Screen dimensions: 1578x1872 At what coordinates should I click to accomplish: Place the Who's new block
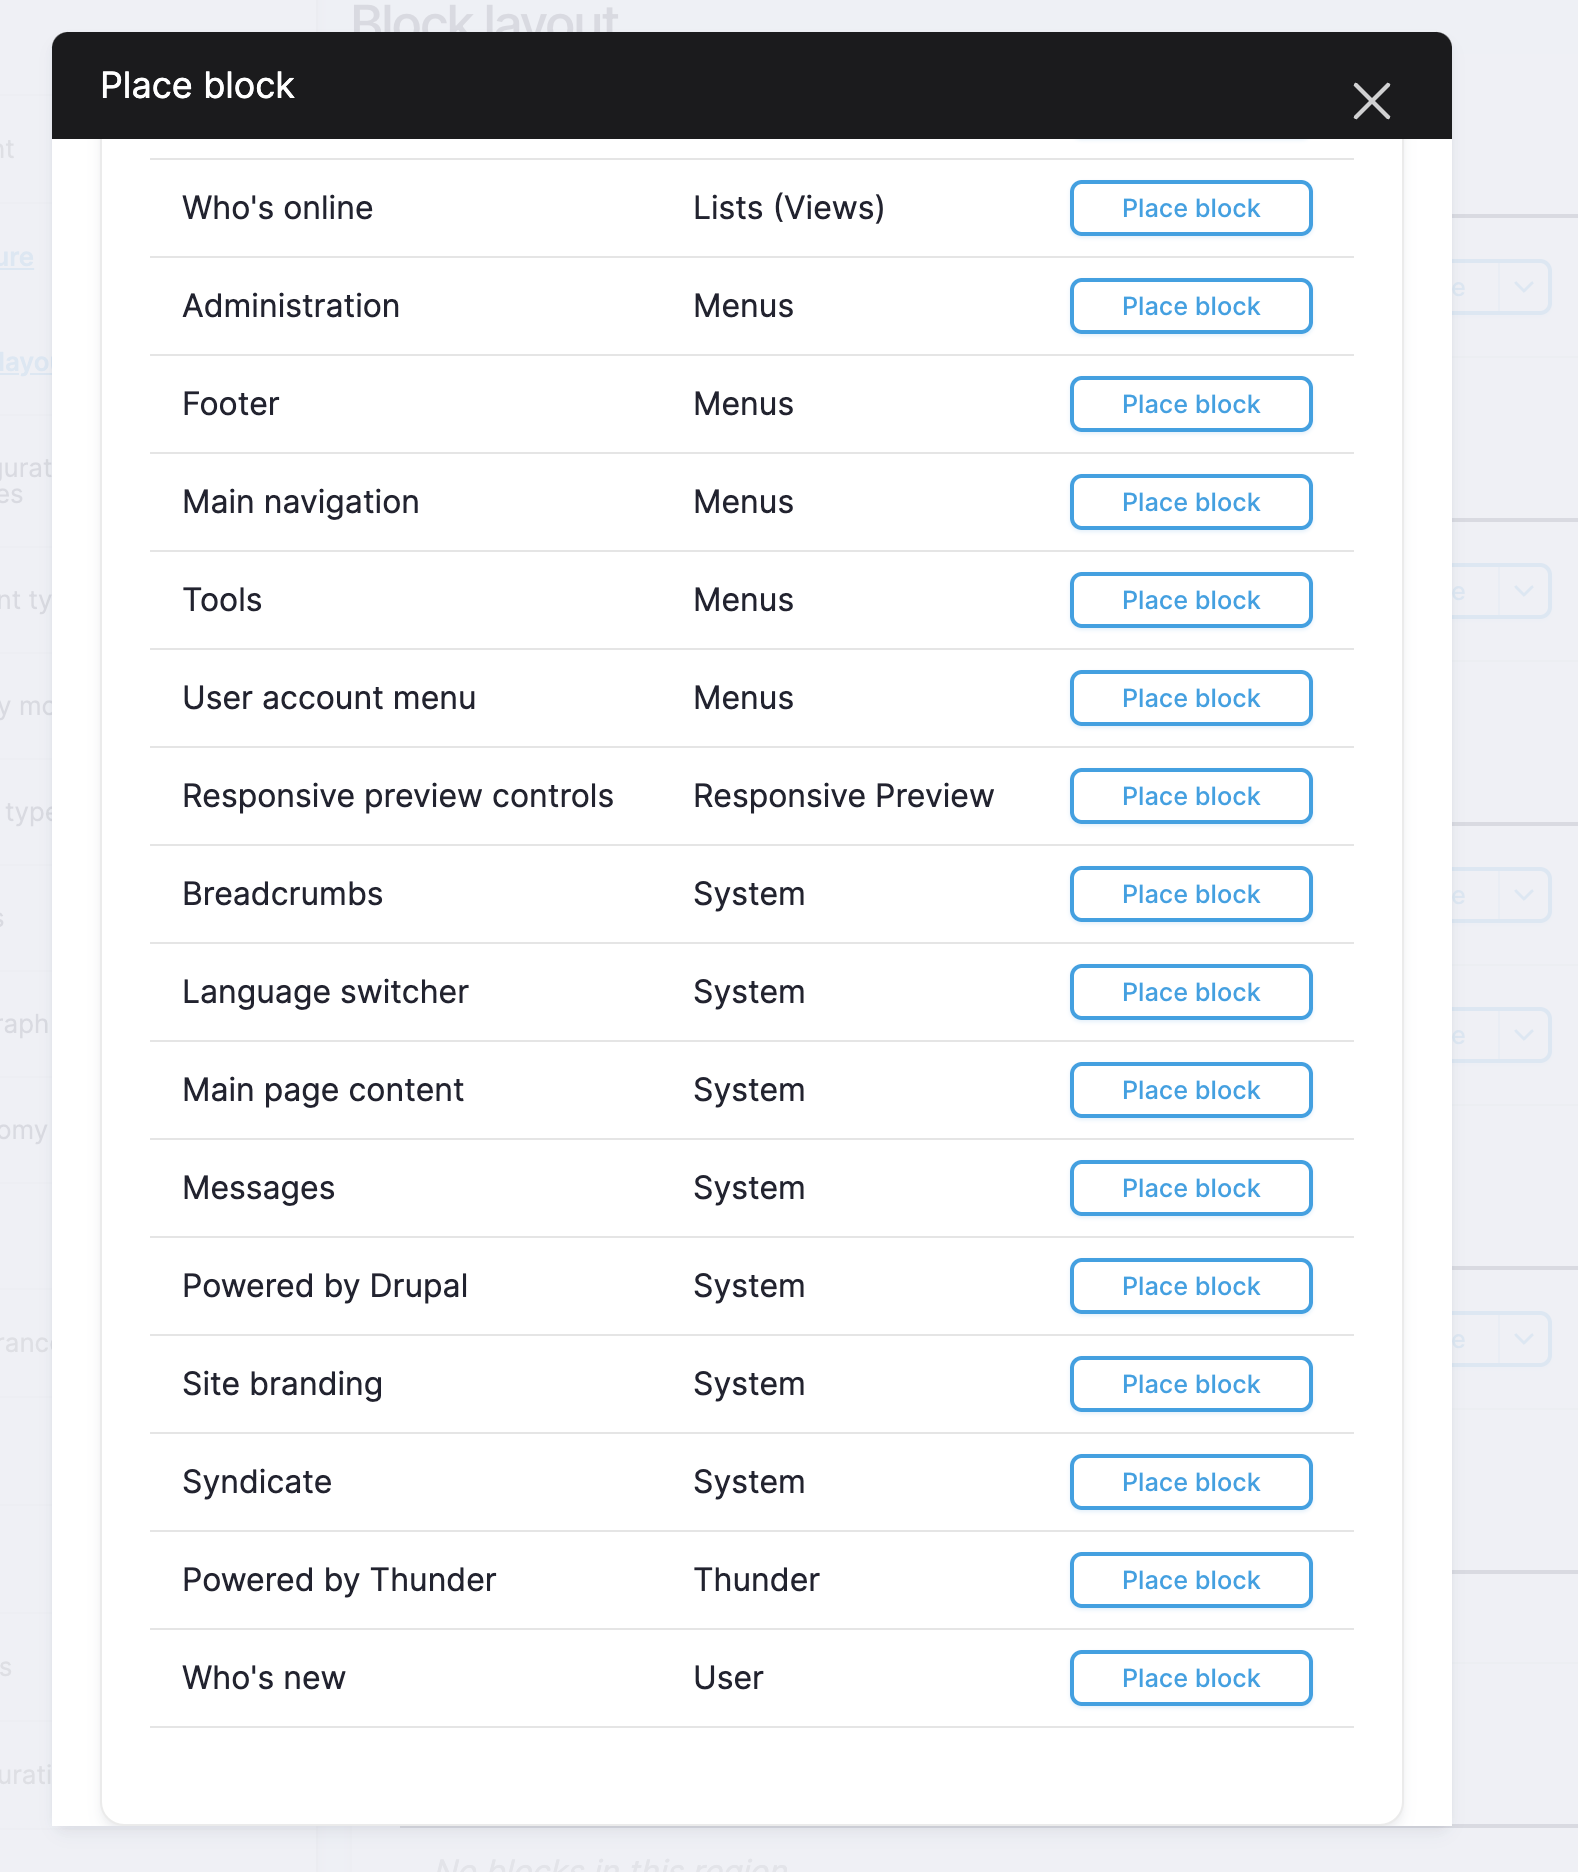point(1191,1678)
